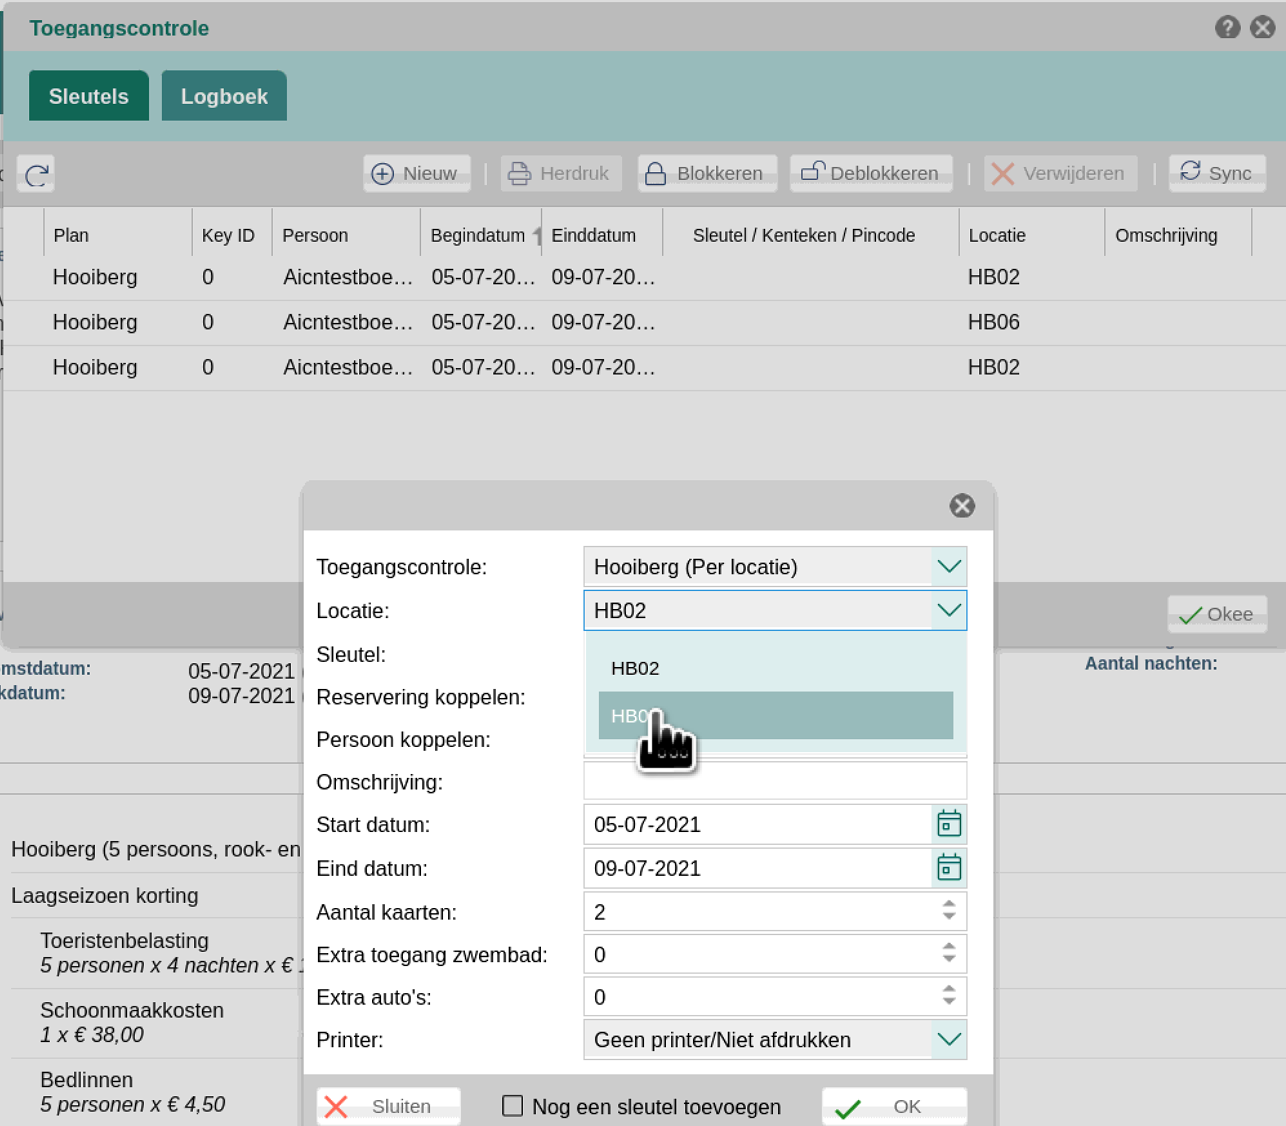Sort by the Locatie column header
This screenshot has width=1286, height=1126.
1031,235
